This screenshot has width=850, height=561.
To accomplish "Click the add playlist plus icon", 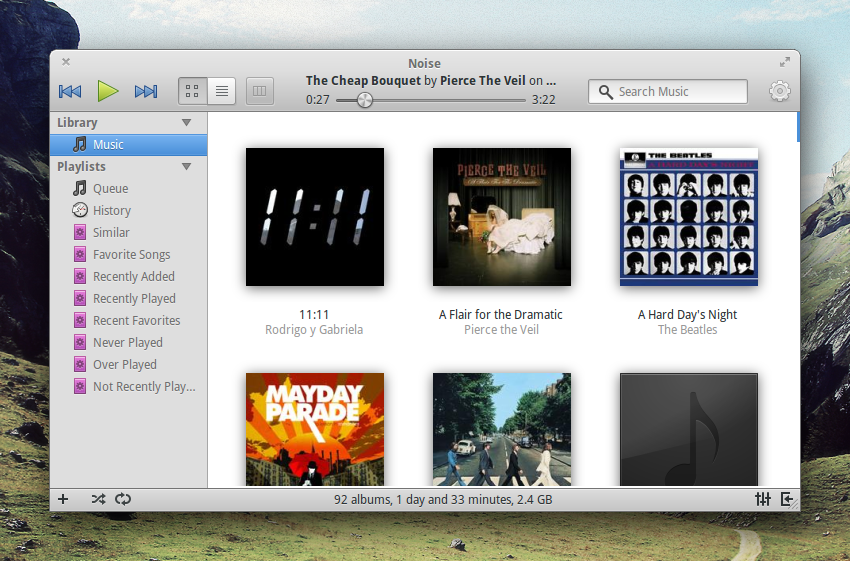I will tap(63, 499).
